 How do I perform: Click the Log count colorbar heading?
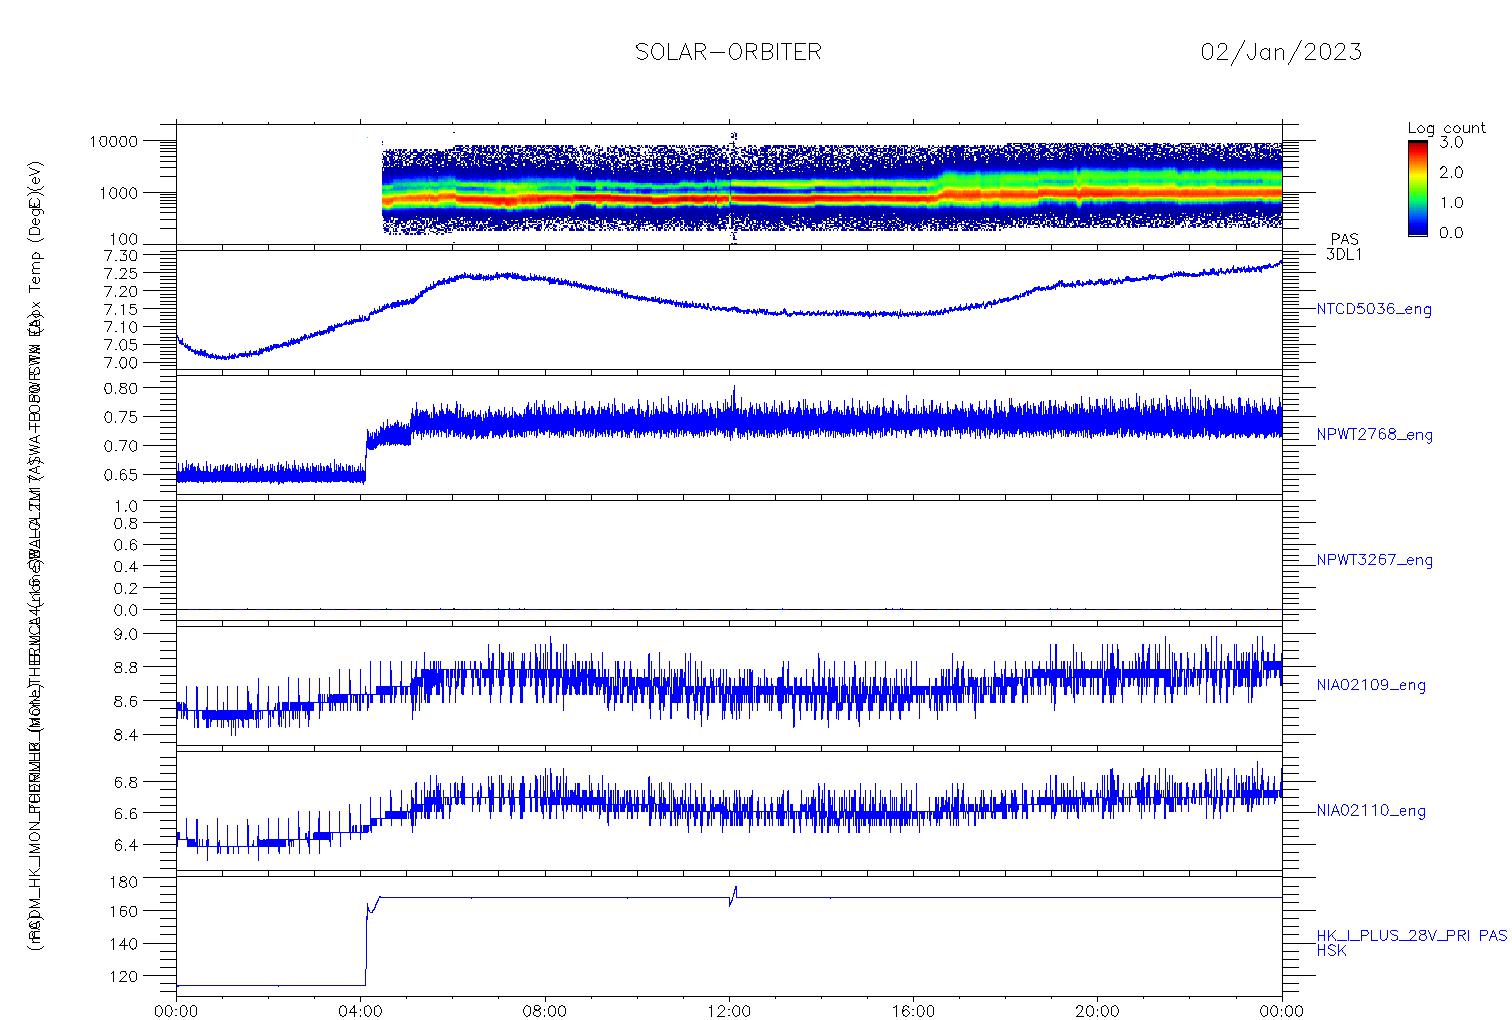(x=1446, y=128)
